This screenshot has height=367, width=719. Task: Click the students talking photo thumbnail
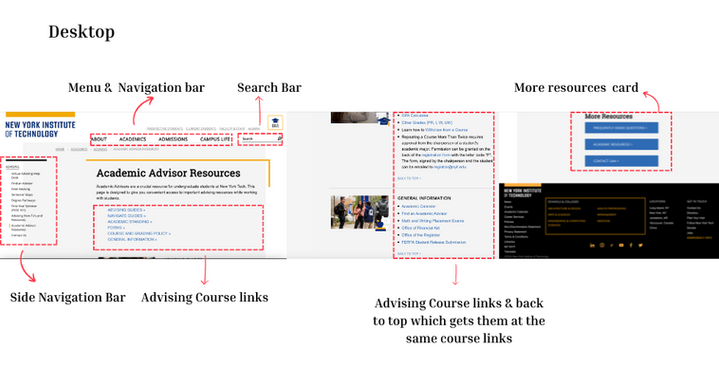pyautogui.click(x=360, y=212)
